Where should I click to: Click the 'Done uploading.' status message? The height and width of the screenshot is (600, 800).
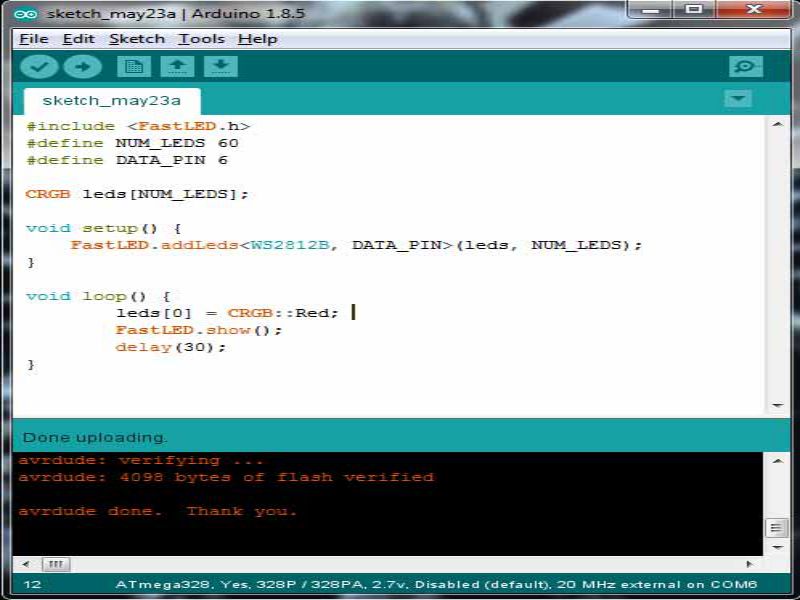(95, 438)
